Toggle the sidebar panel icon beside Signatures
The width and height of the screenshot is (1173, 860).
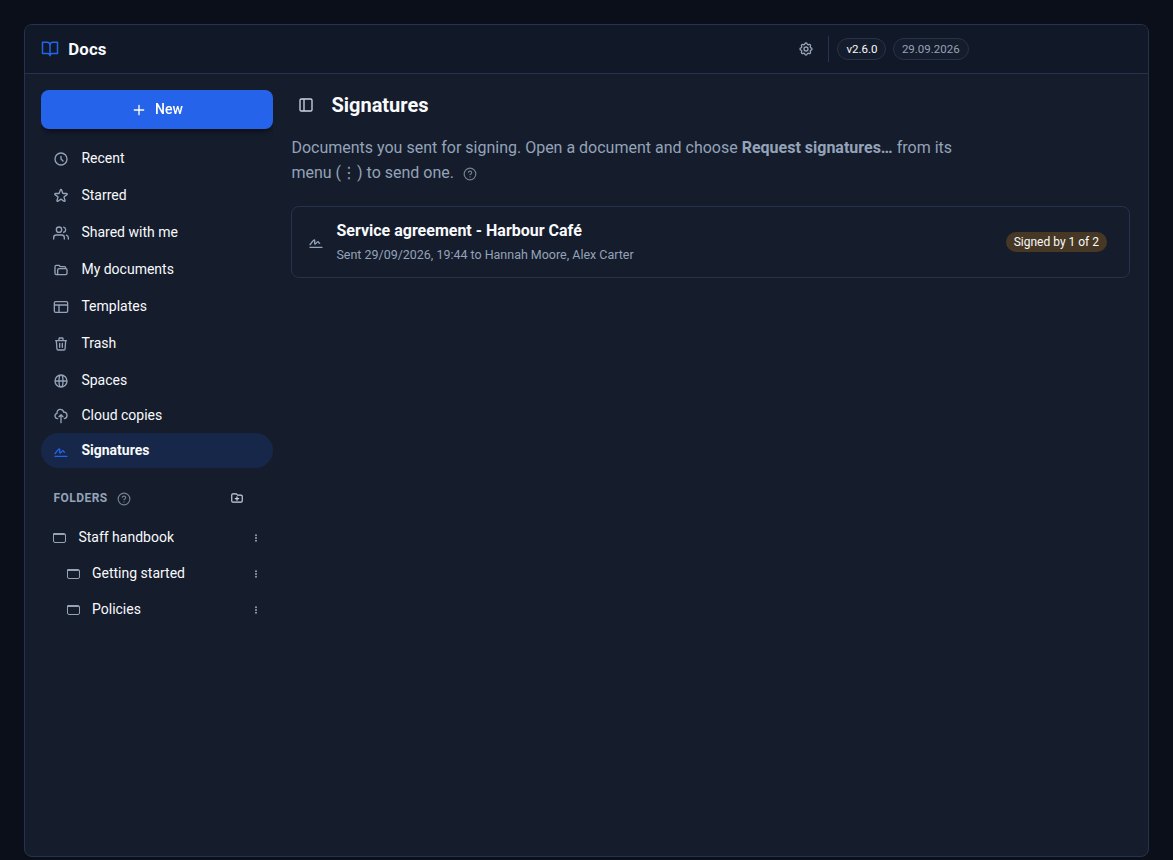306,105
